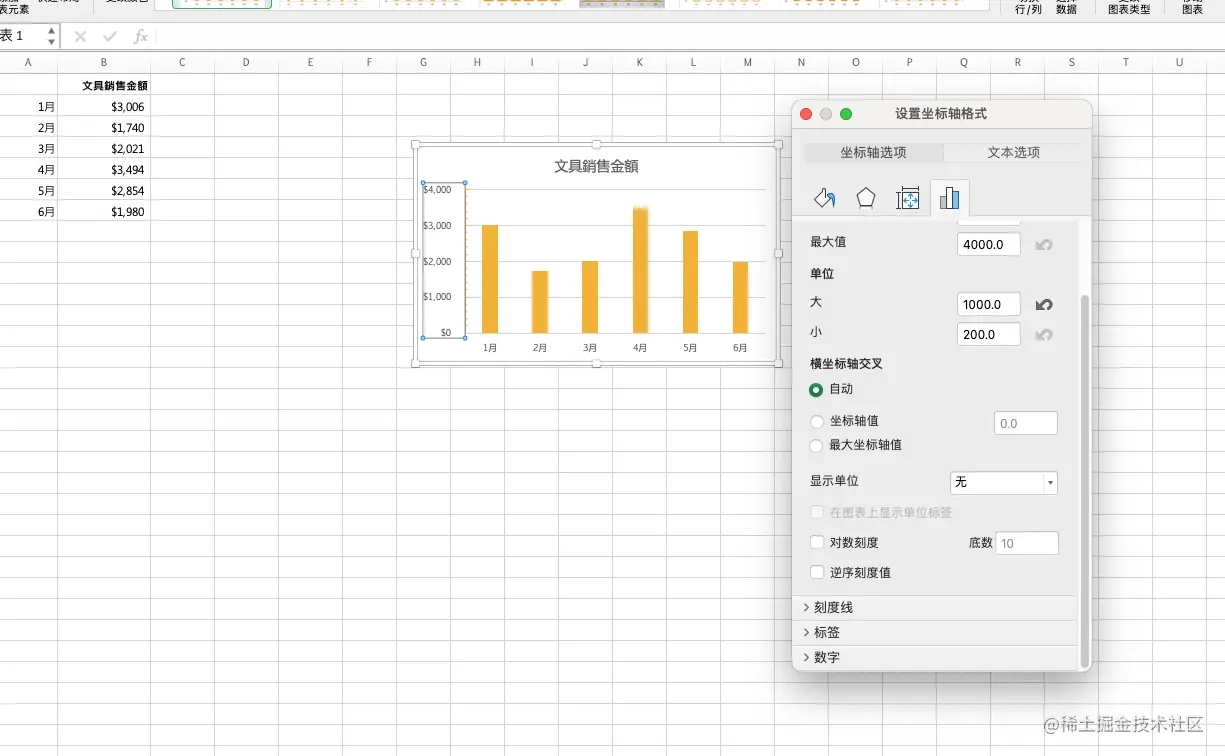The width and height of the screenshot is (1225, 756).
Task: Enable the 对数刻度 checkbox
Action: tap(817, 543)
